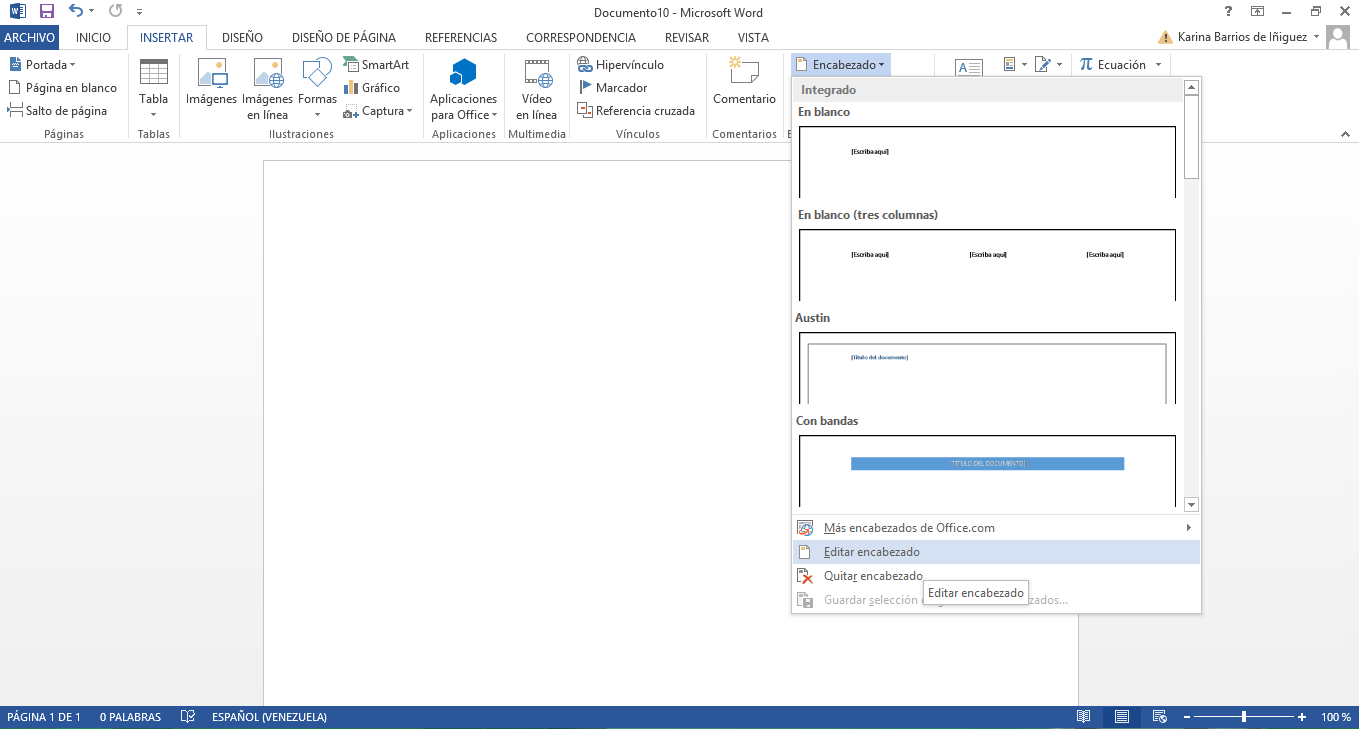Insert a SmartArt graphic
This screenshot has width=1359, height=729.
(x=376, y=64)
